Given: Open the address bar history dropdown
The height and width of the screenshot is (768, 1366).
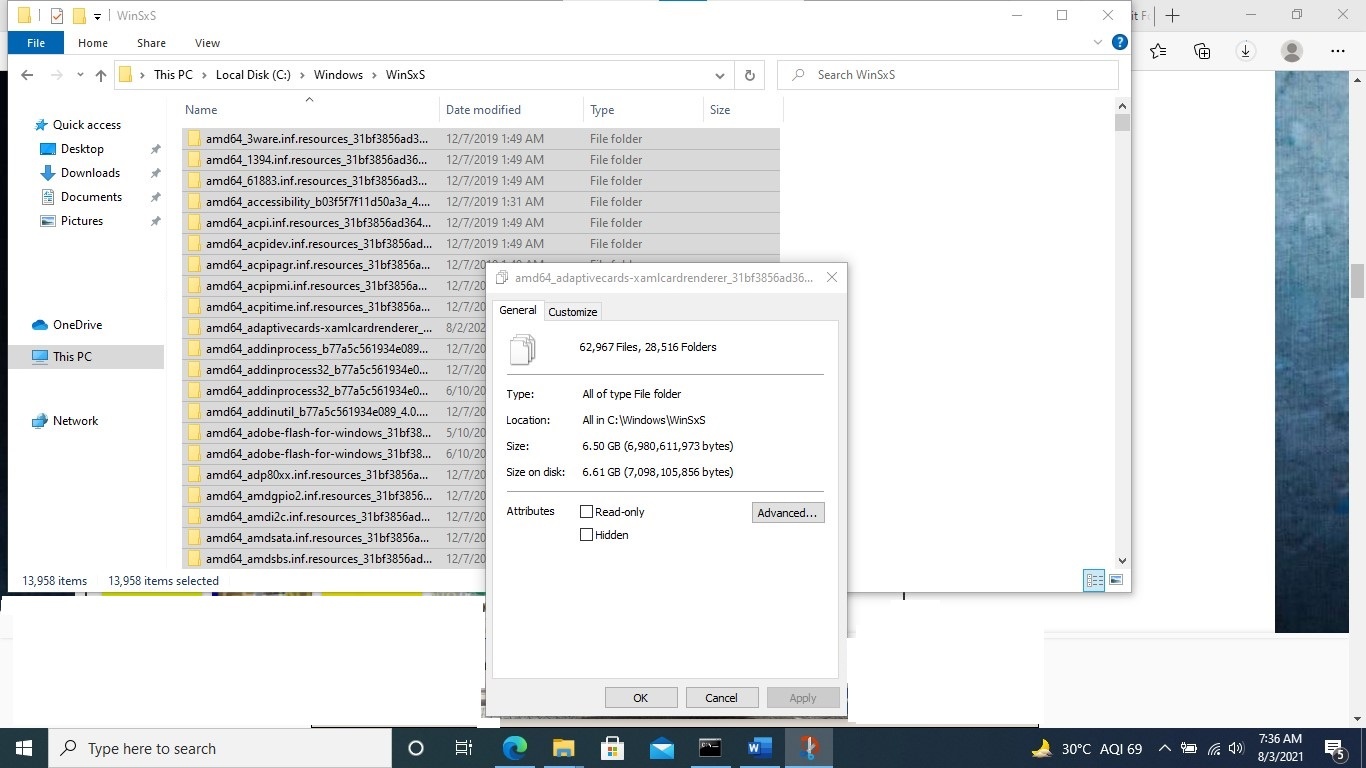Looking at the screenshot, I should coord(719,75).
